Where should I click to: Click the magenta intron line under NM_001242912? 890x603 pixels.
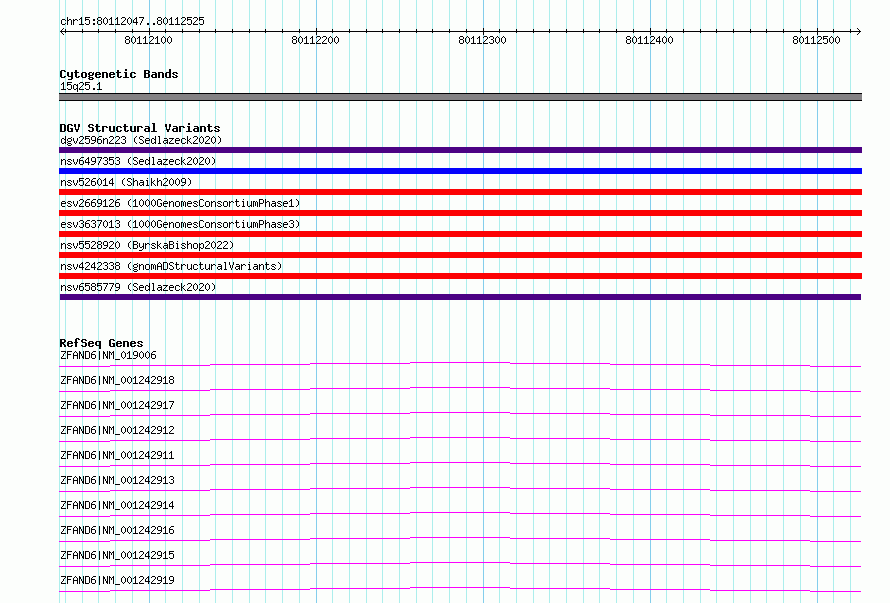point(460,438)
